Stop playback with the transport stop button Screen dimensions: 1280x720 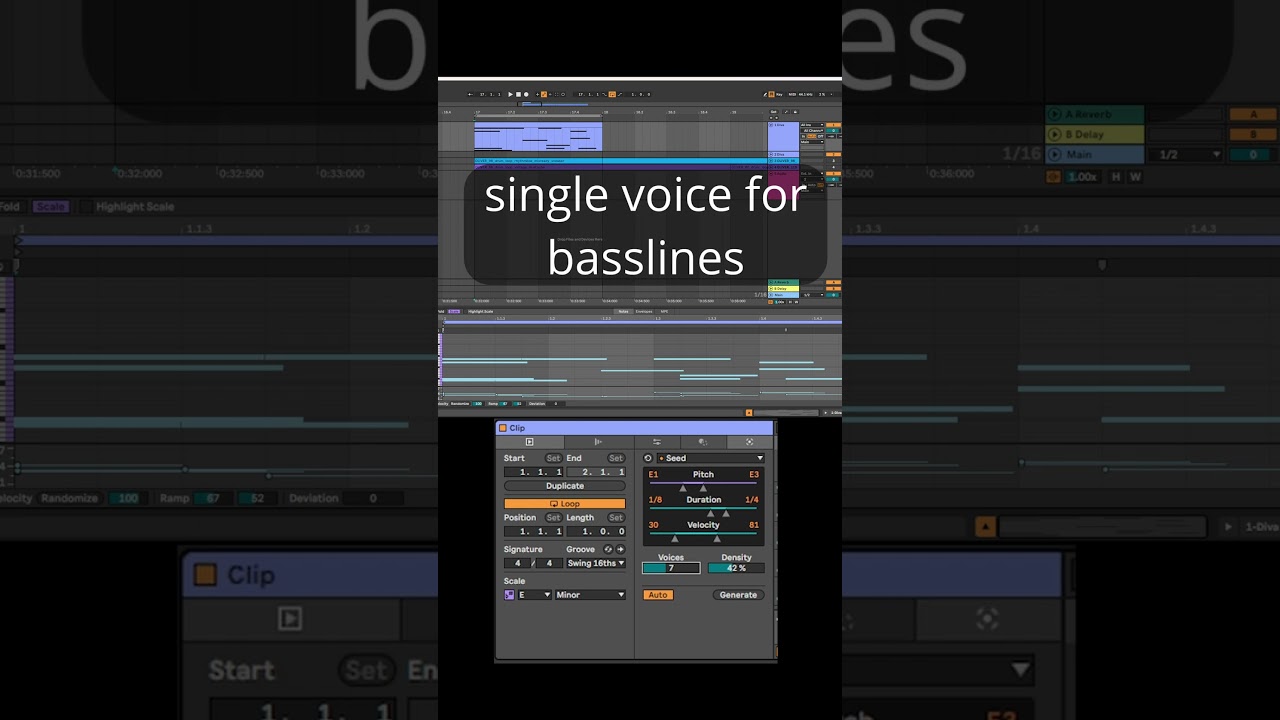point(518,94)
